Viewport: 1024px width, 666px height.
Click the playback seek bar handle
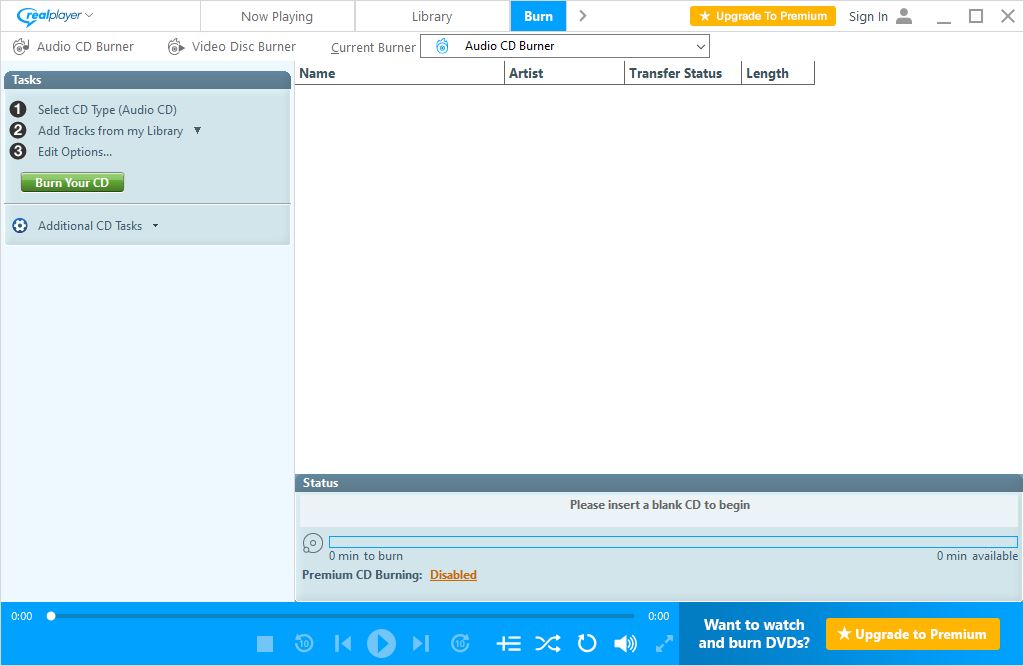point(51,616)
